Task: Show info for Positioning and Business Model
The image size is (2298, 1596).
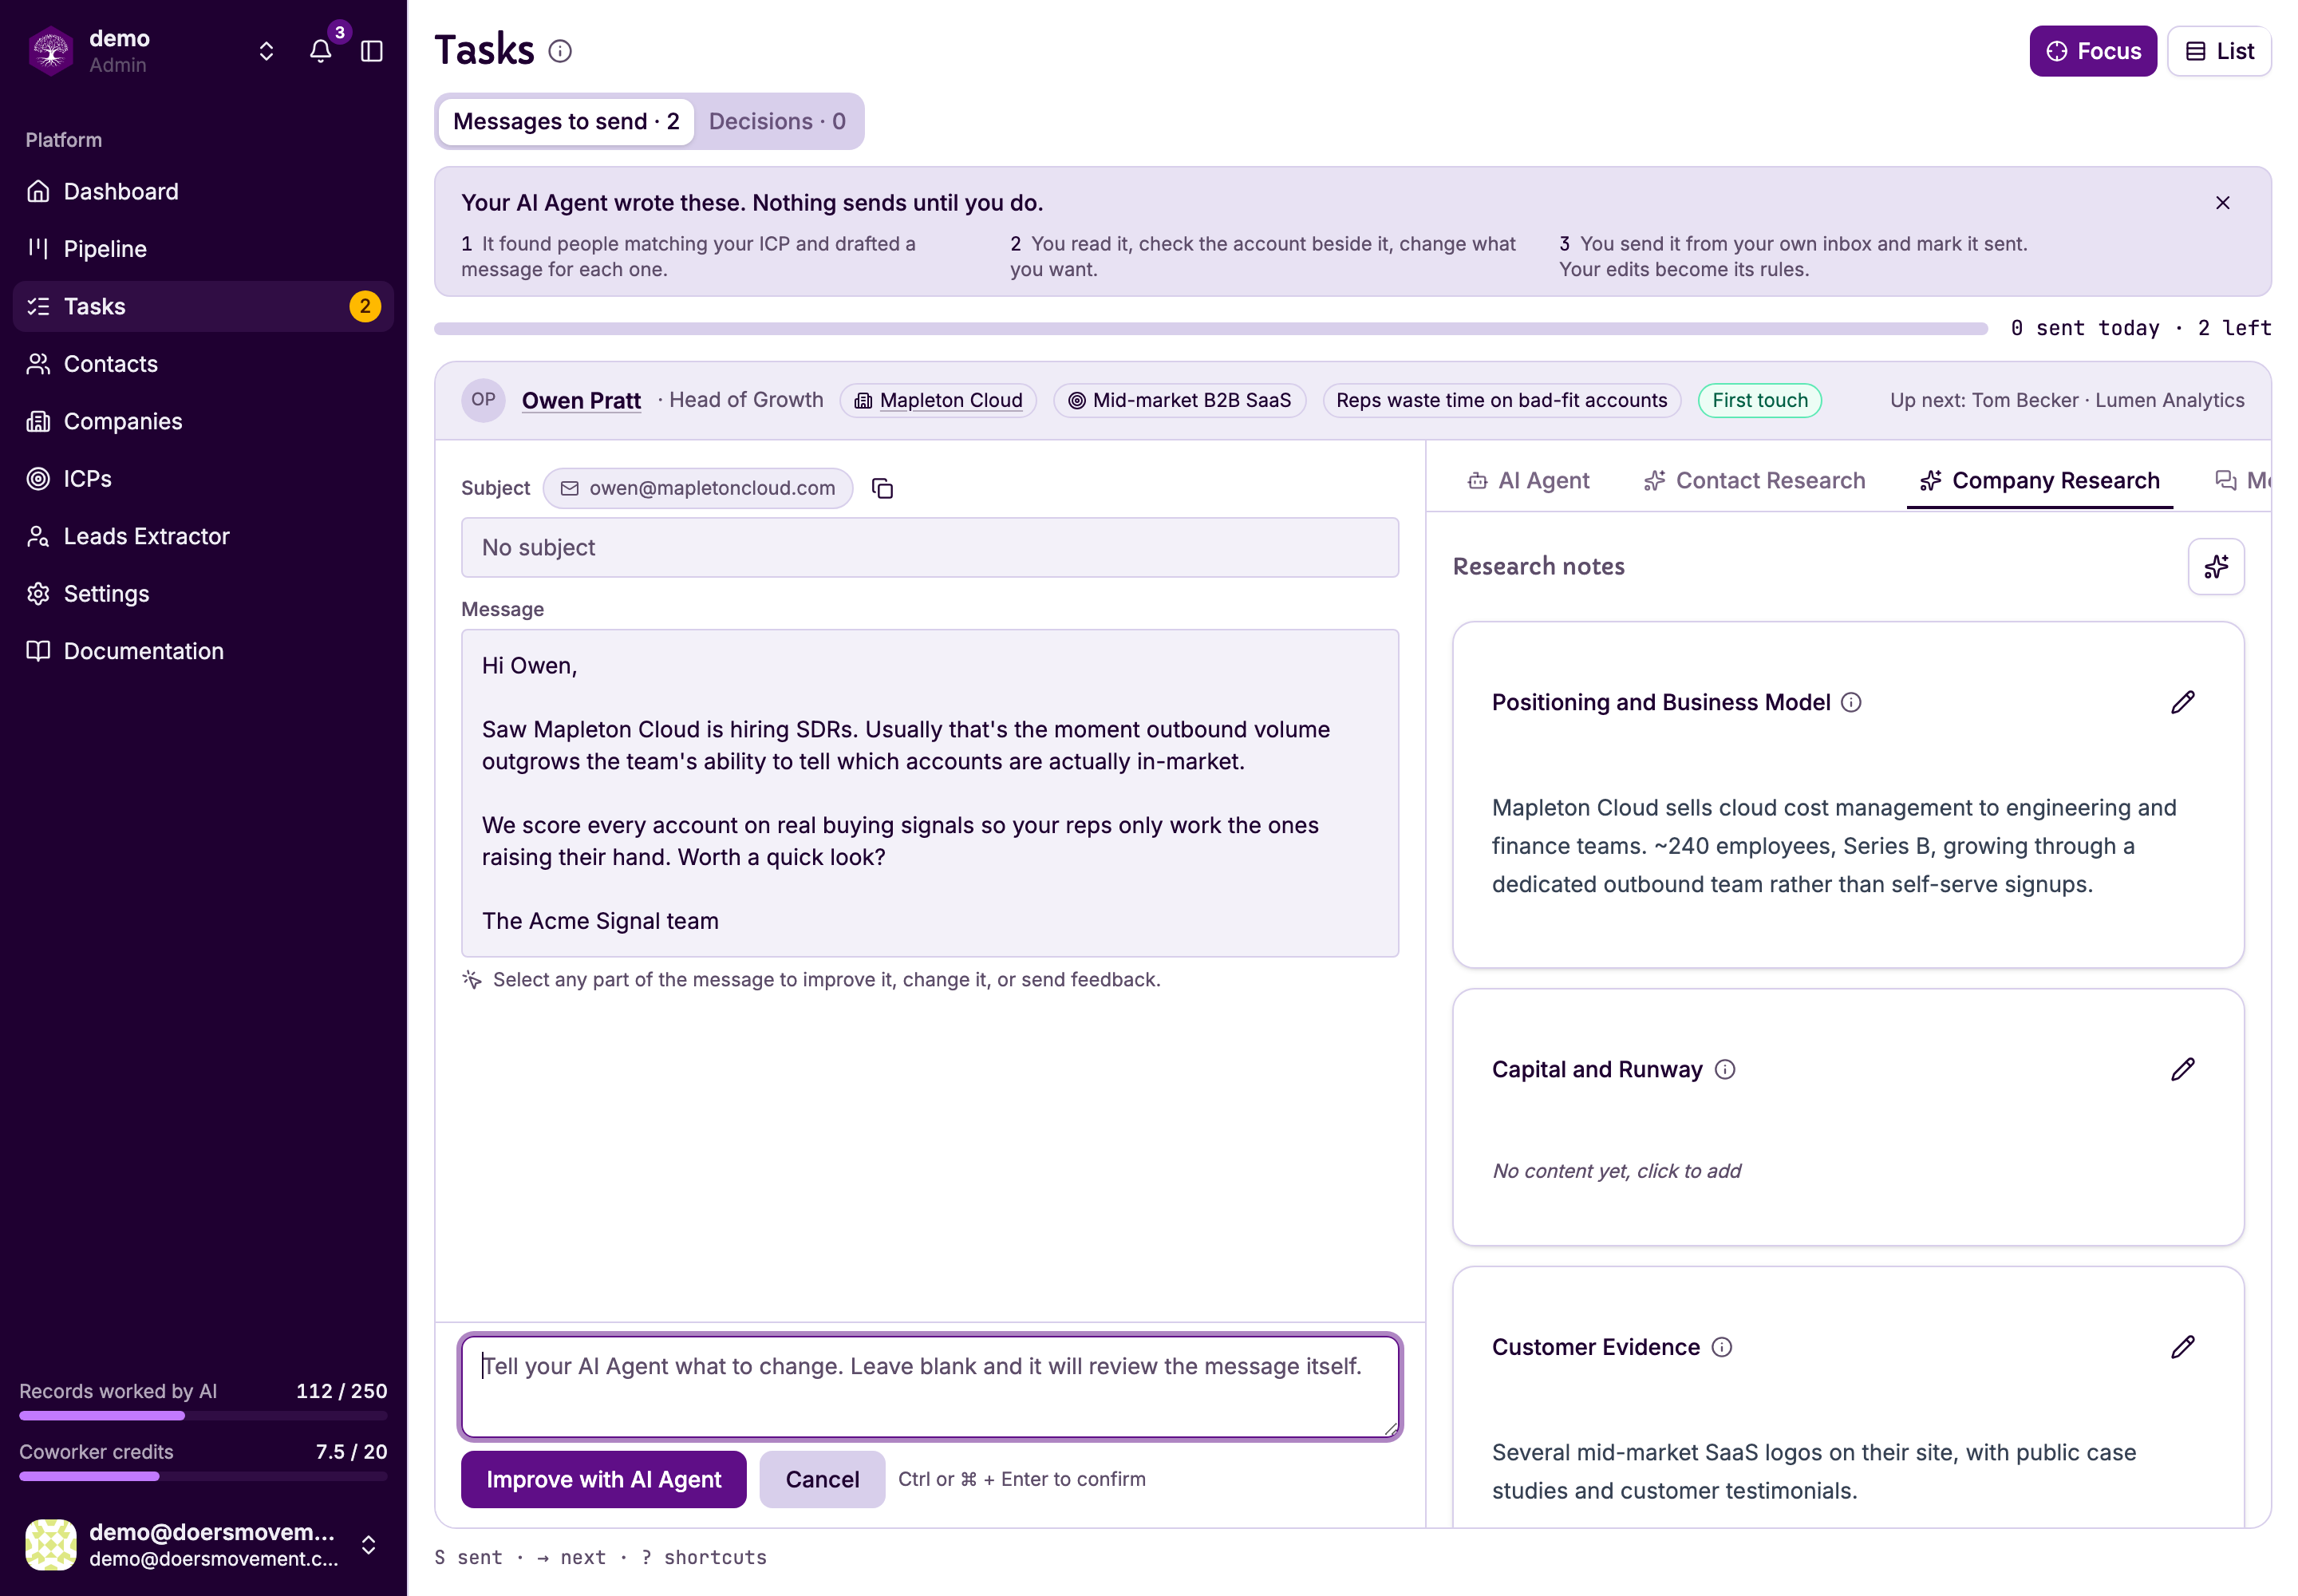Action: click(1851, 702)
